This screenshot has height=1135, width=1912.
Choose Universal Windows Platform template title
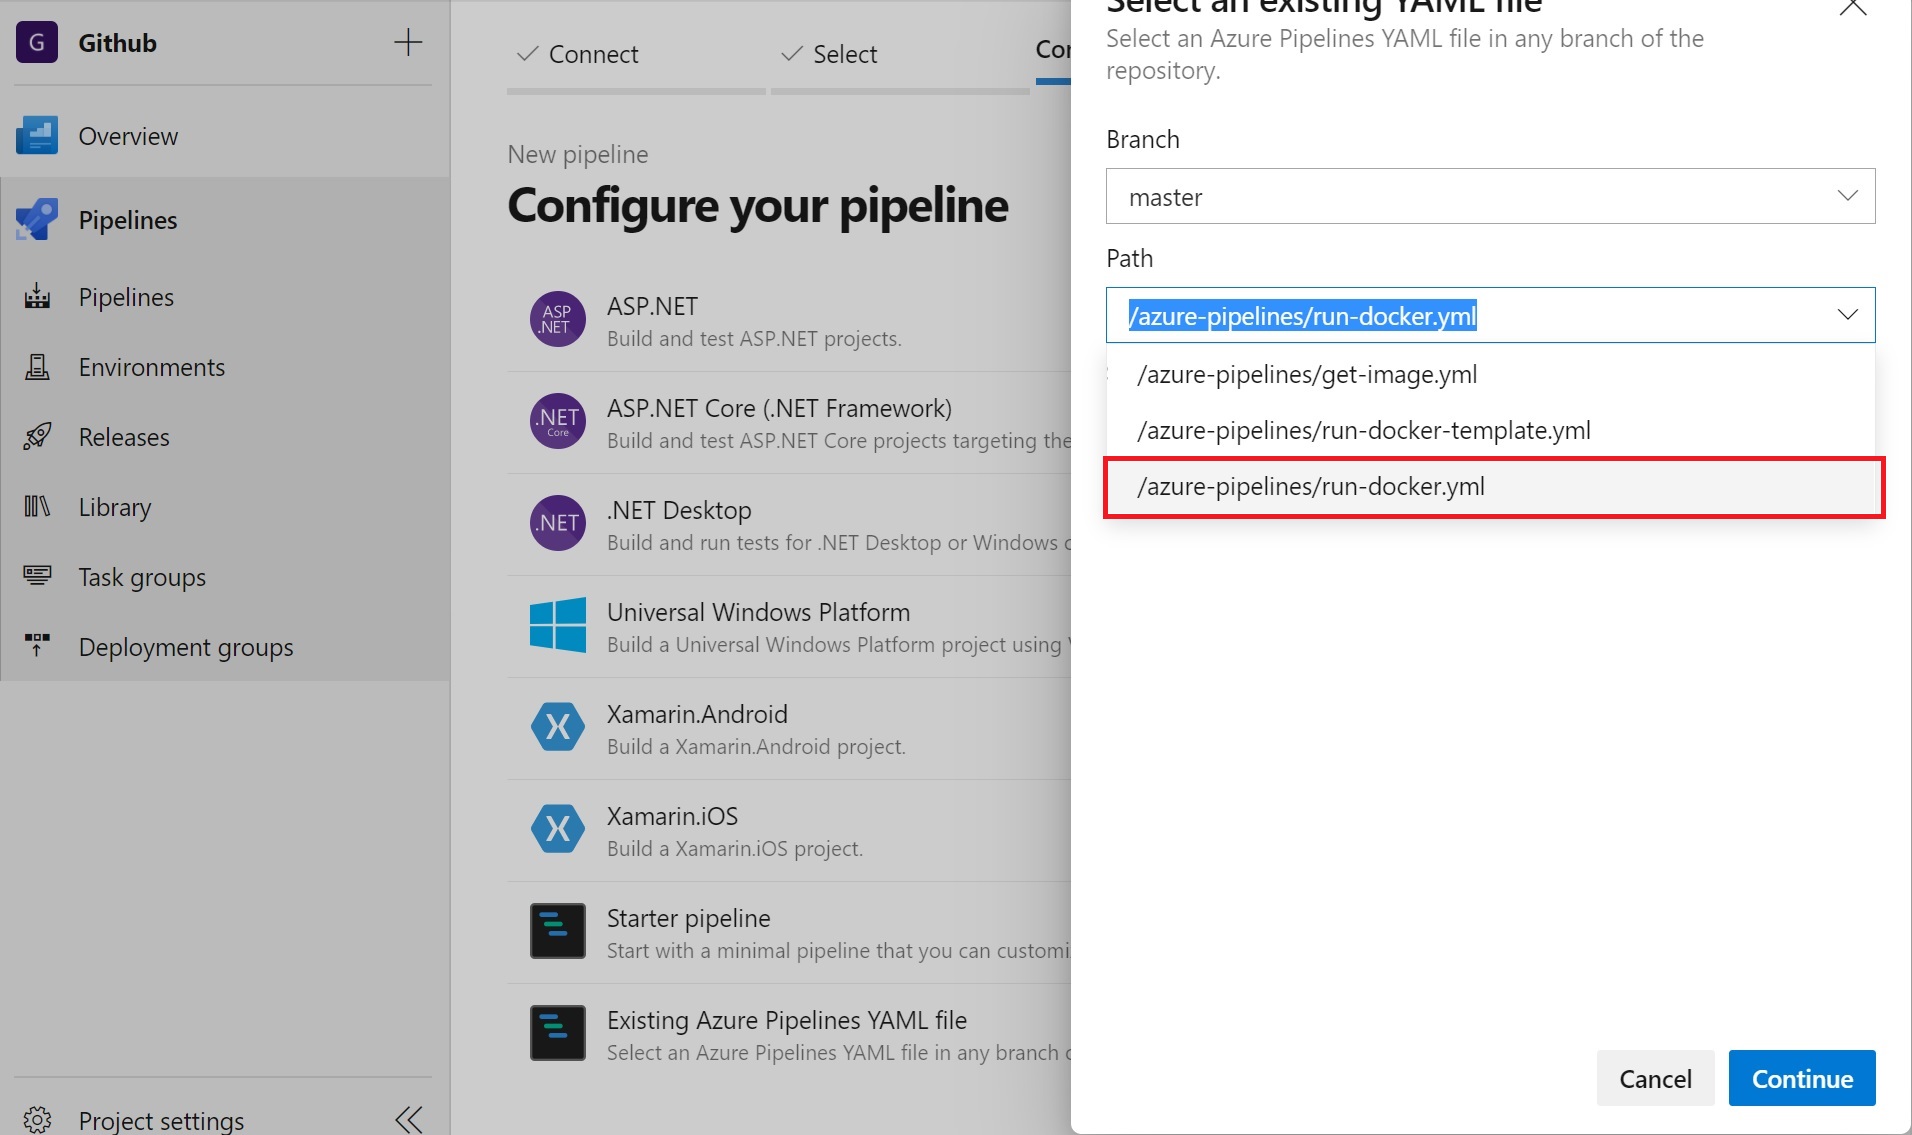pyautogui.click(x=758, y=612)
